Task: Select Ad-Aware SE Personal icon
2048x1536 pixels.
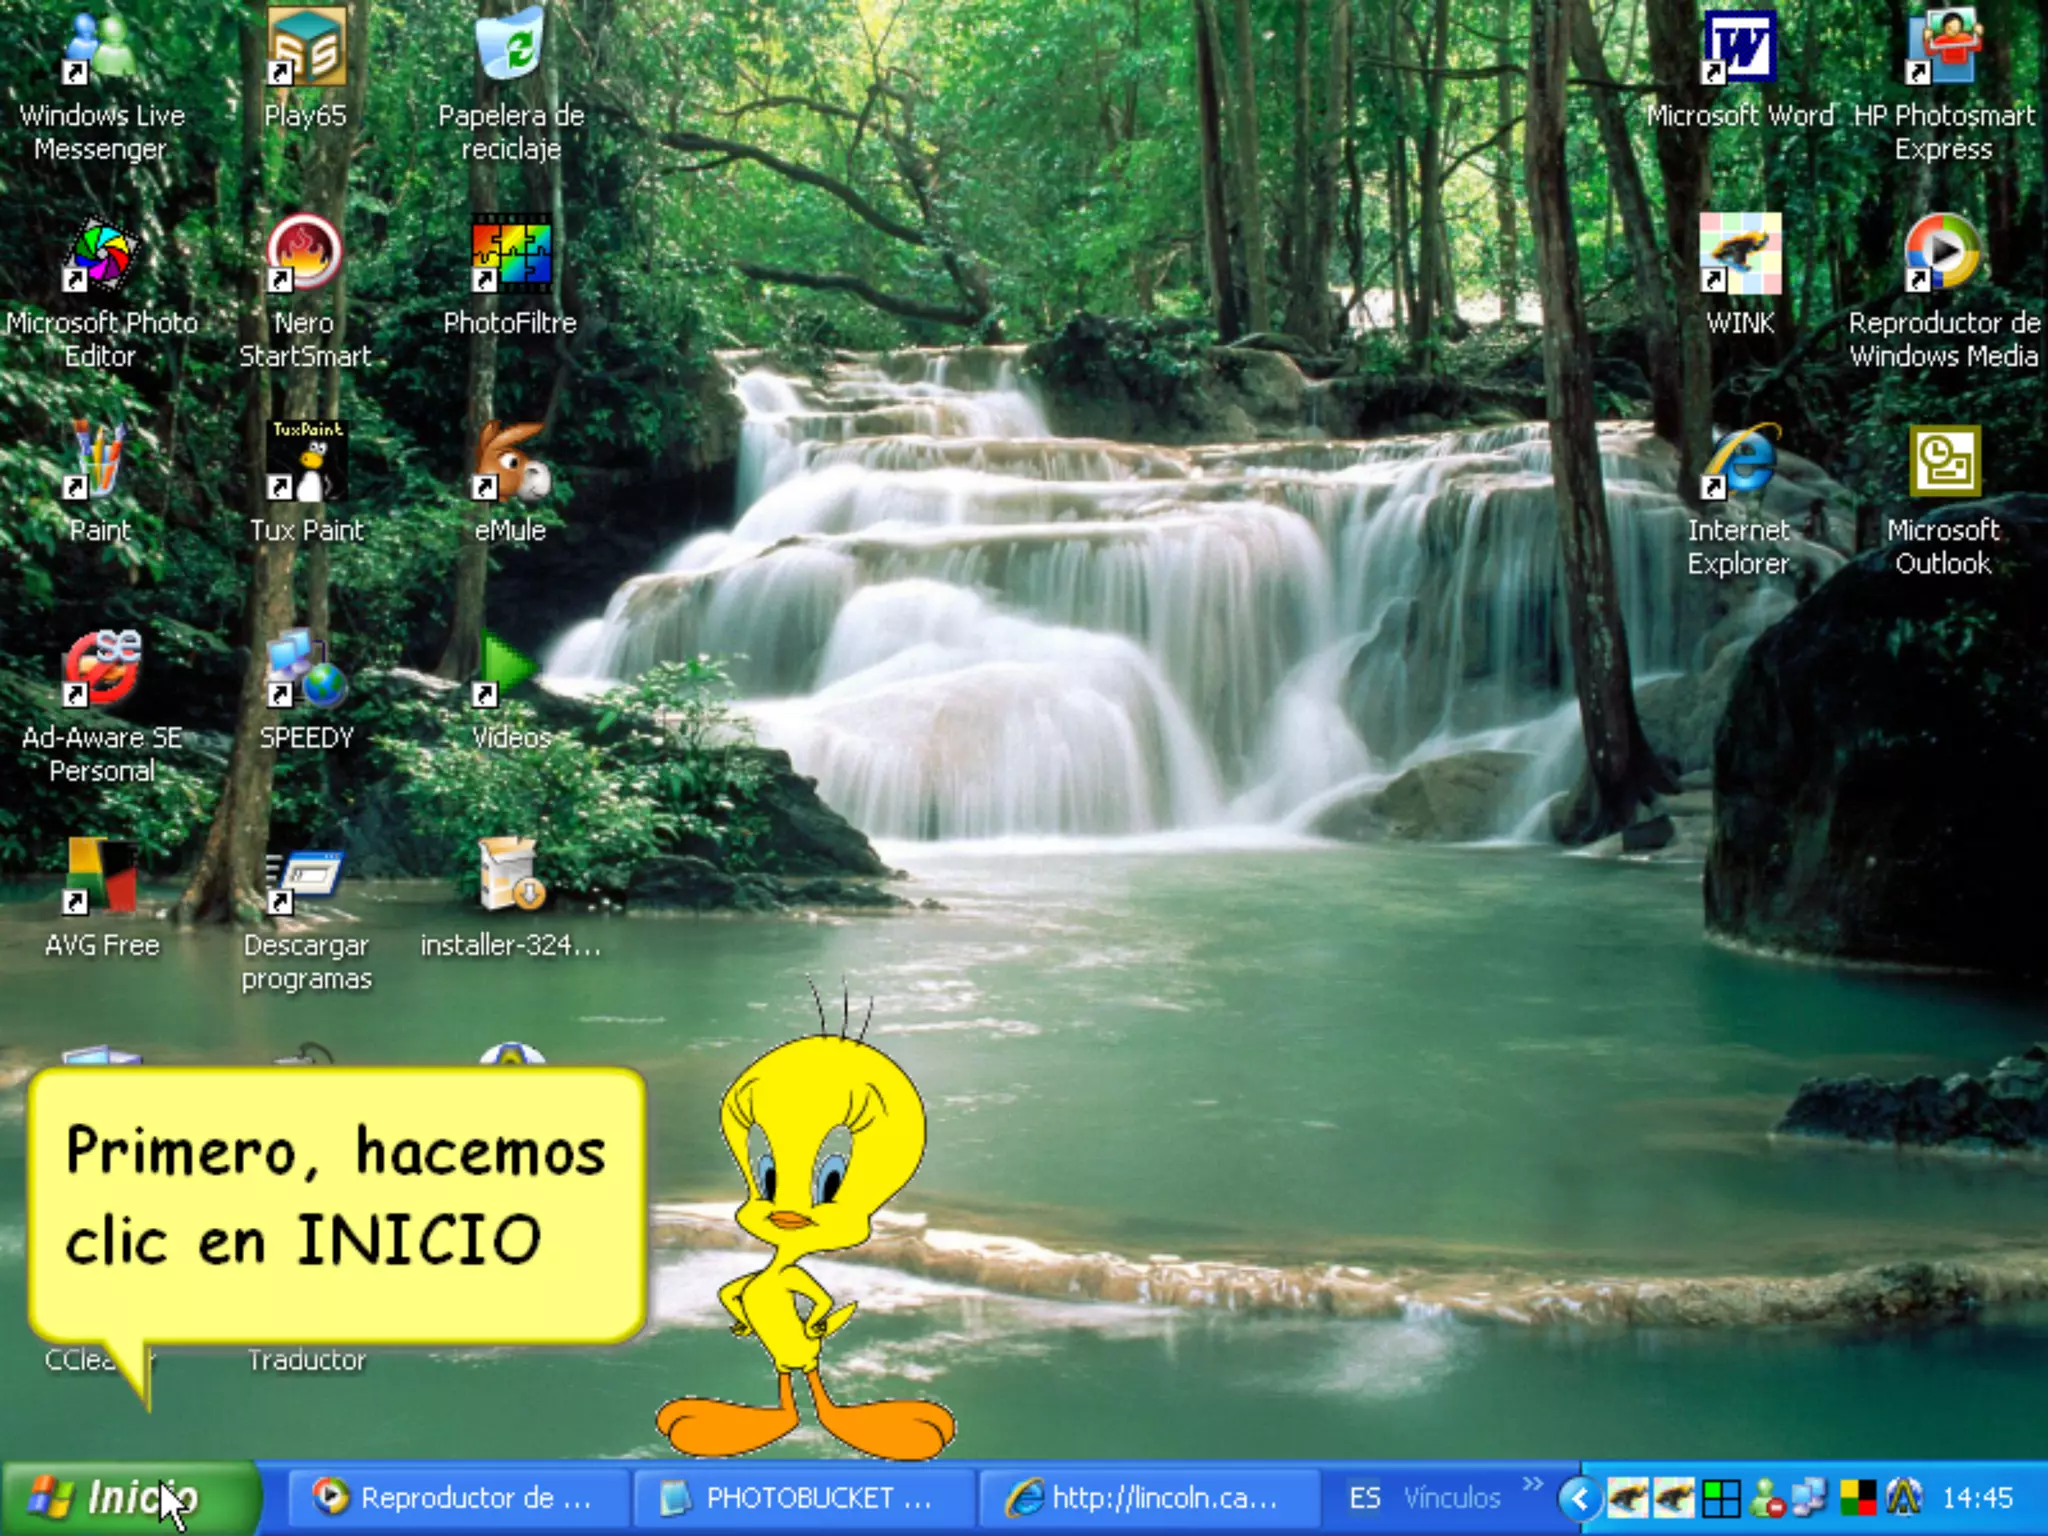Action: coord(101,670)
